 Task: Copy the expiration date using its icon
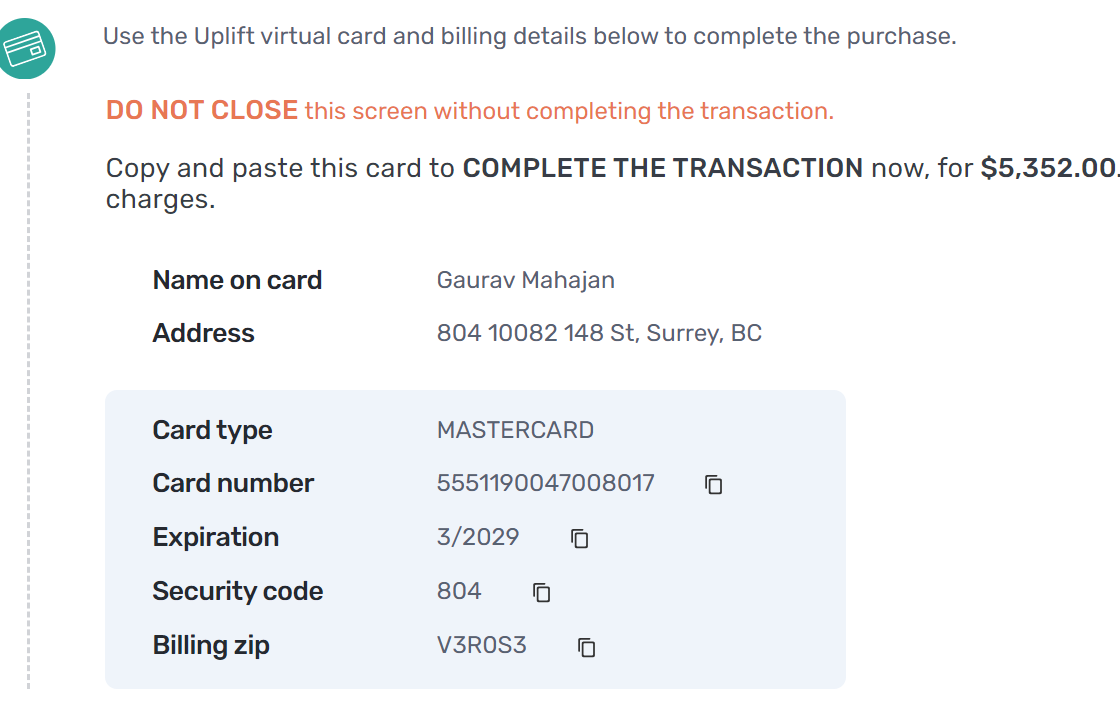(579, 539)
